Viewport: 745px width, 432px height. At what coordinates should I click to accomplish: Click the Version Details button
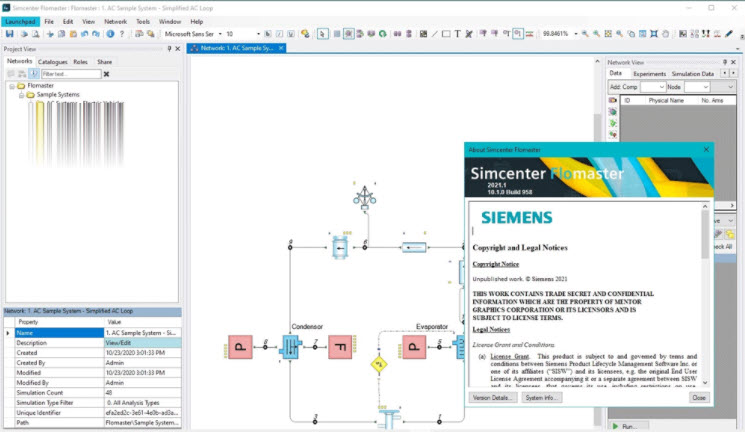(492, 397)
